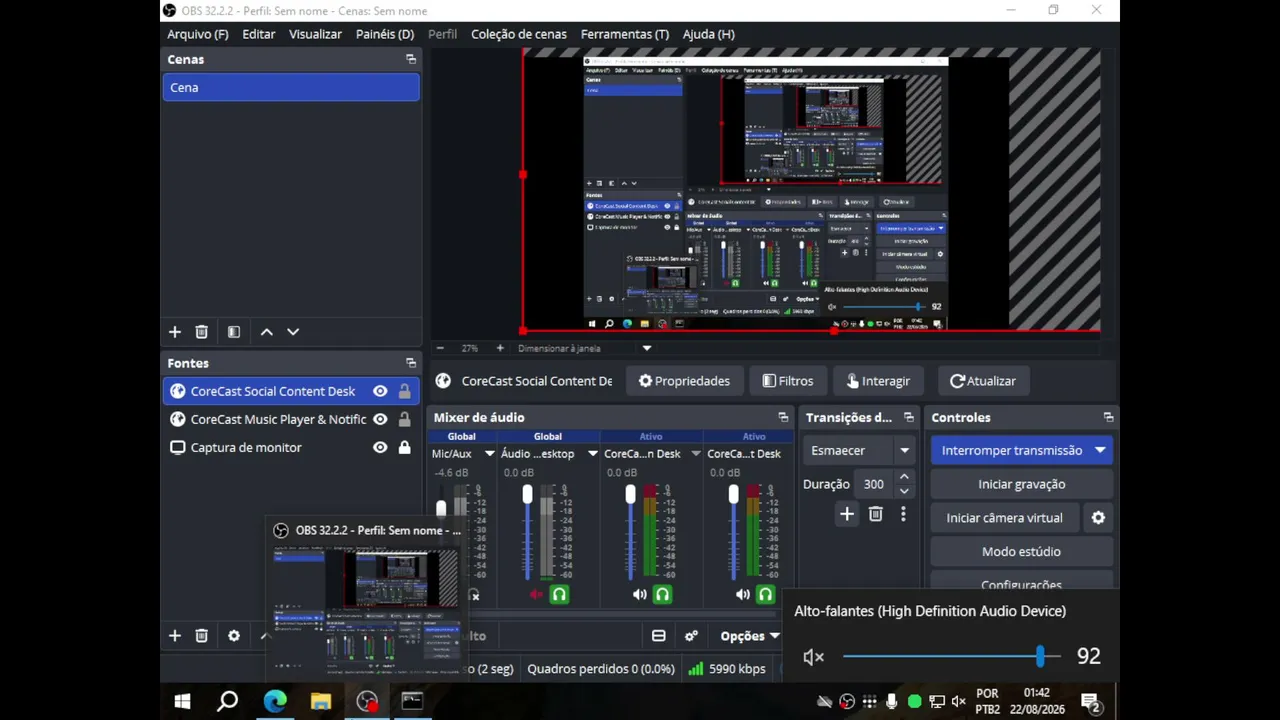This screenshot has width=1280, height=720.
Task: Delete the selected source in Fontes
Action: pos(201,636)
